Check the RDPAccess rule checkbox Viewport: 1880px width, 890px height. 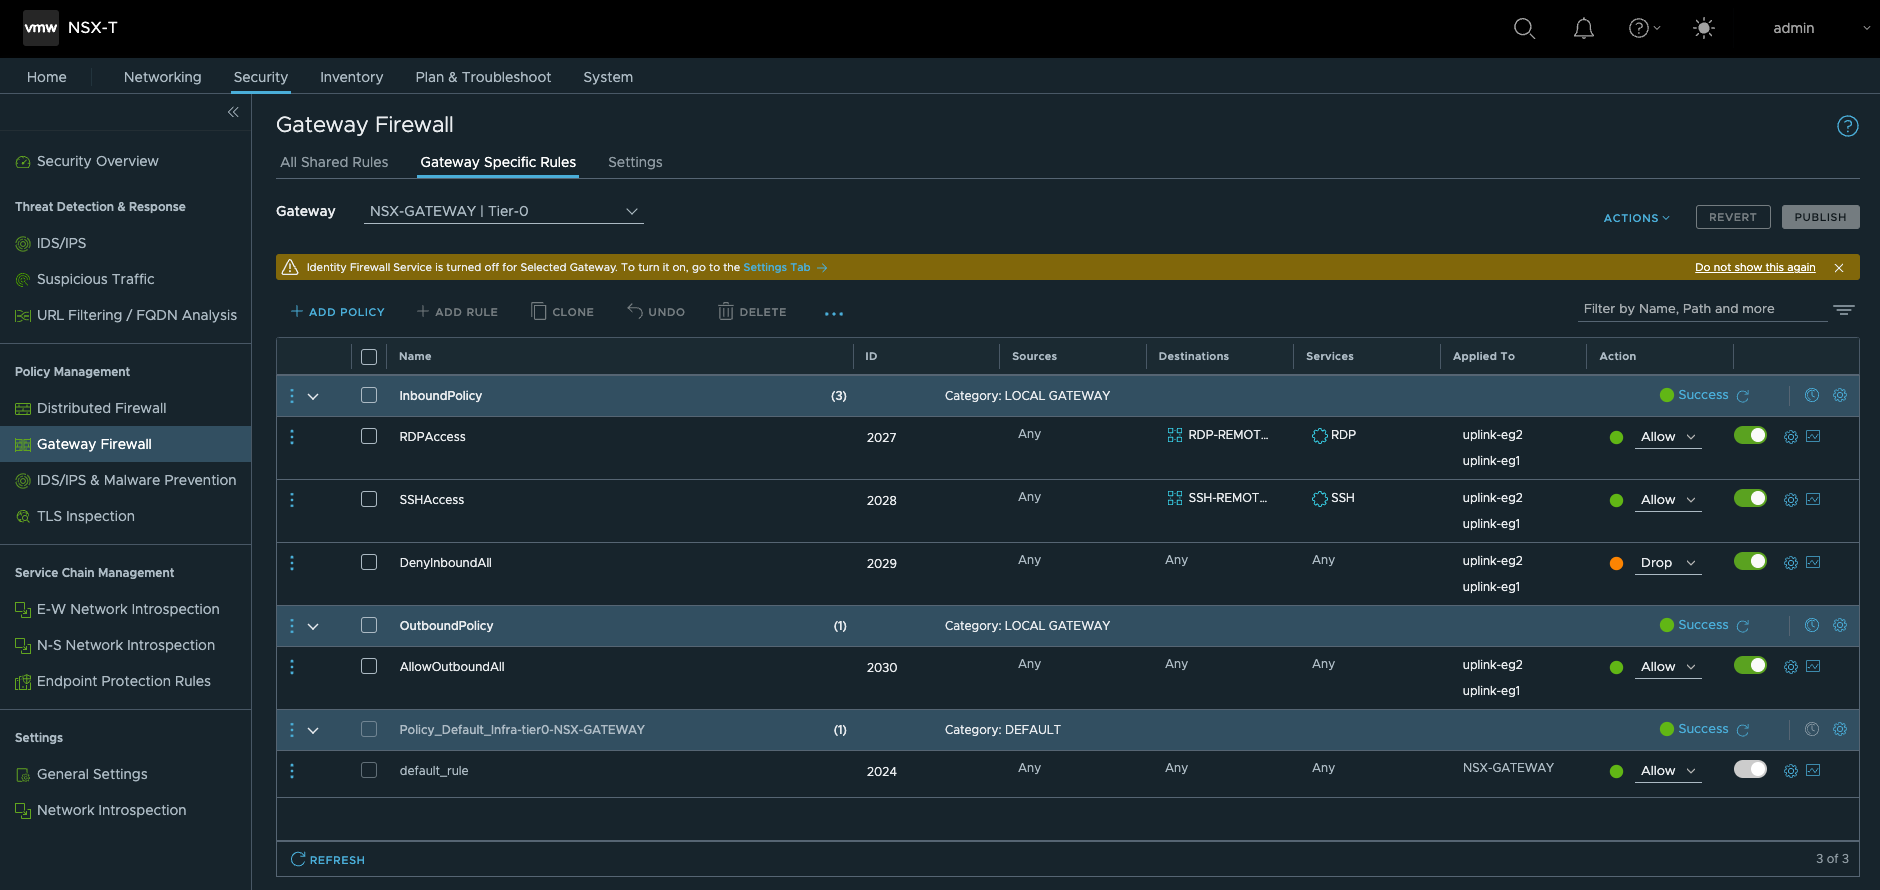369,437
